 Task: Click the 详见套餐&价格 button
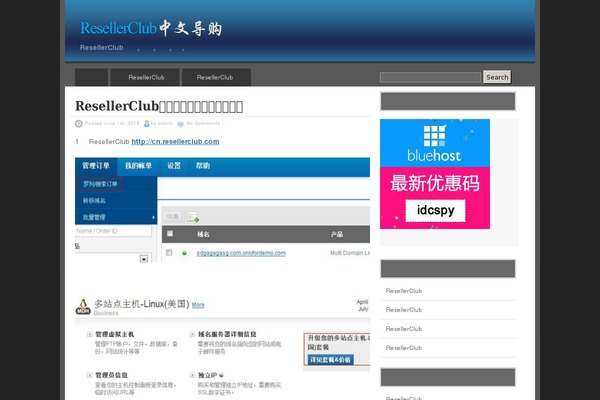point(331,360)
